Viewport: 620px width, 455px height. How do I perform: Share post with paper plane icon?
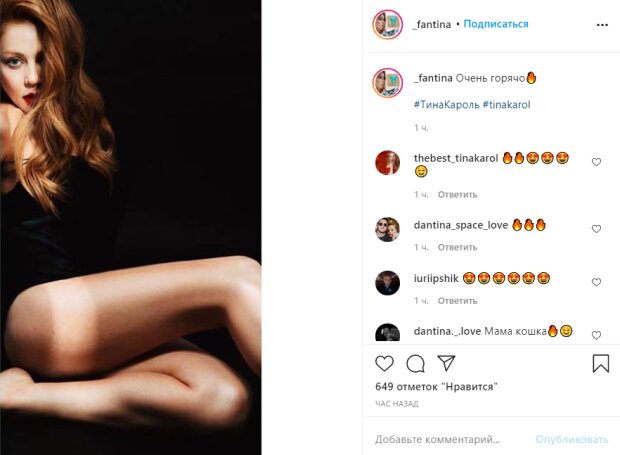pos(446,363)
